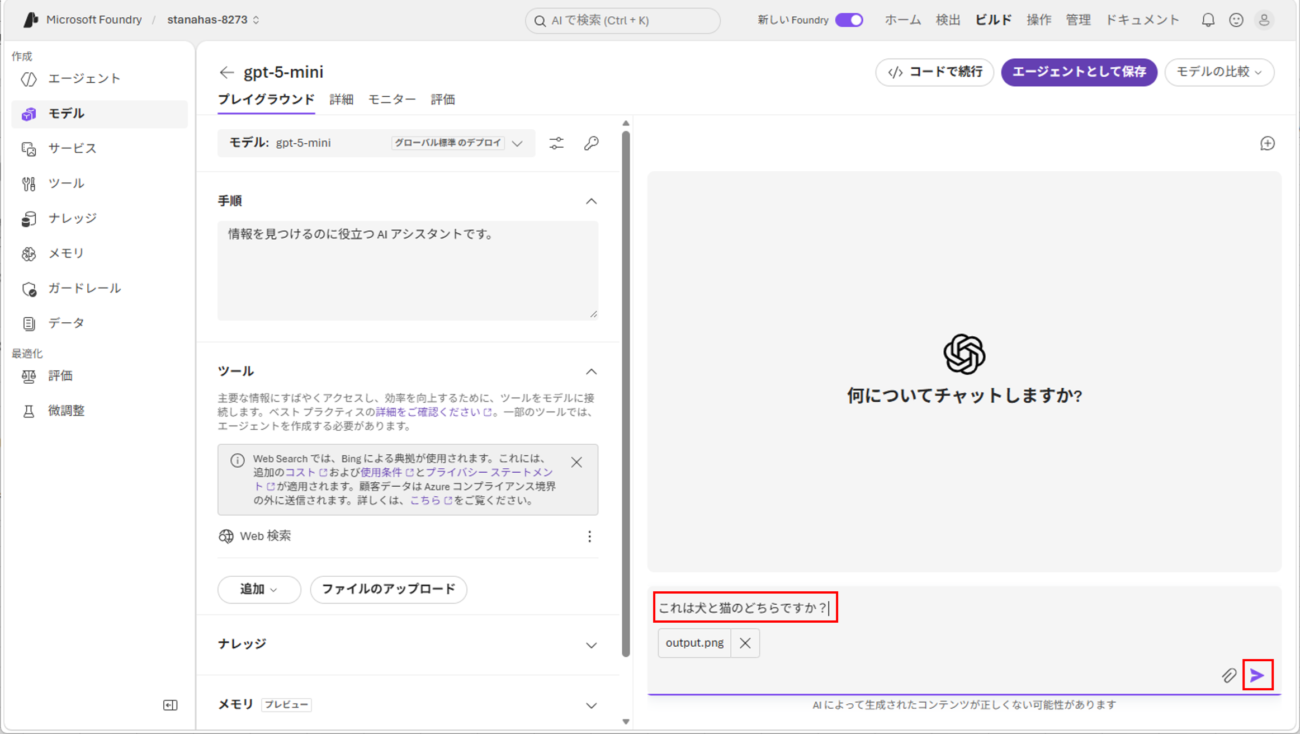Image resolution: width=1300 pixels, height=734 pixels.
Task: Open the user account avatar
Action: [1264, 20]
